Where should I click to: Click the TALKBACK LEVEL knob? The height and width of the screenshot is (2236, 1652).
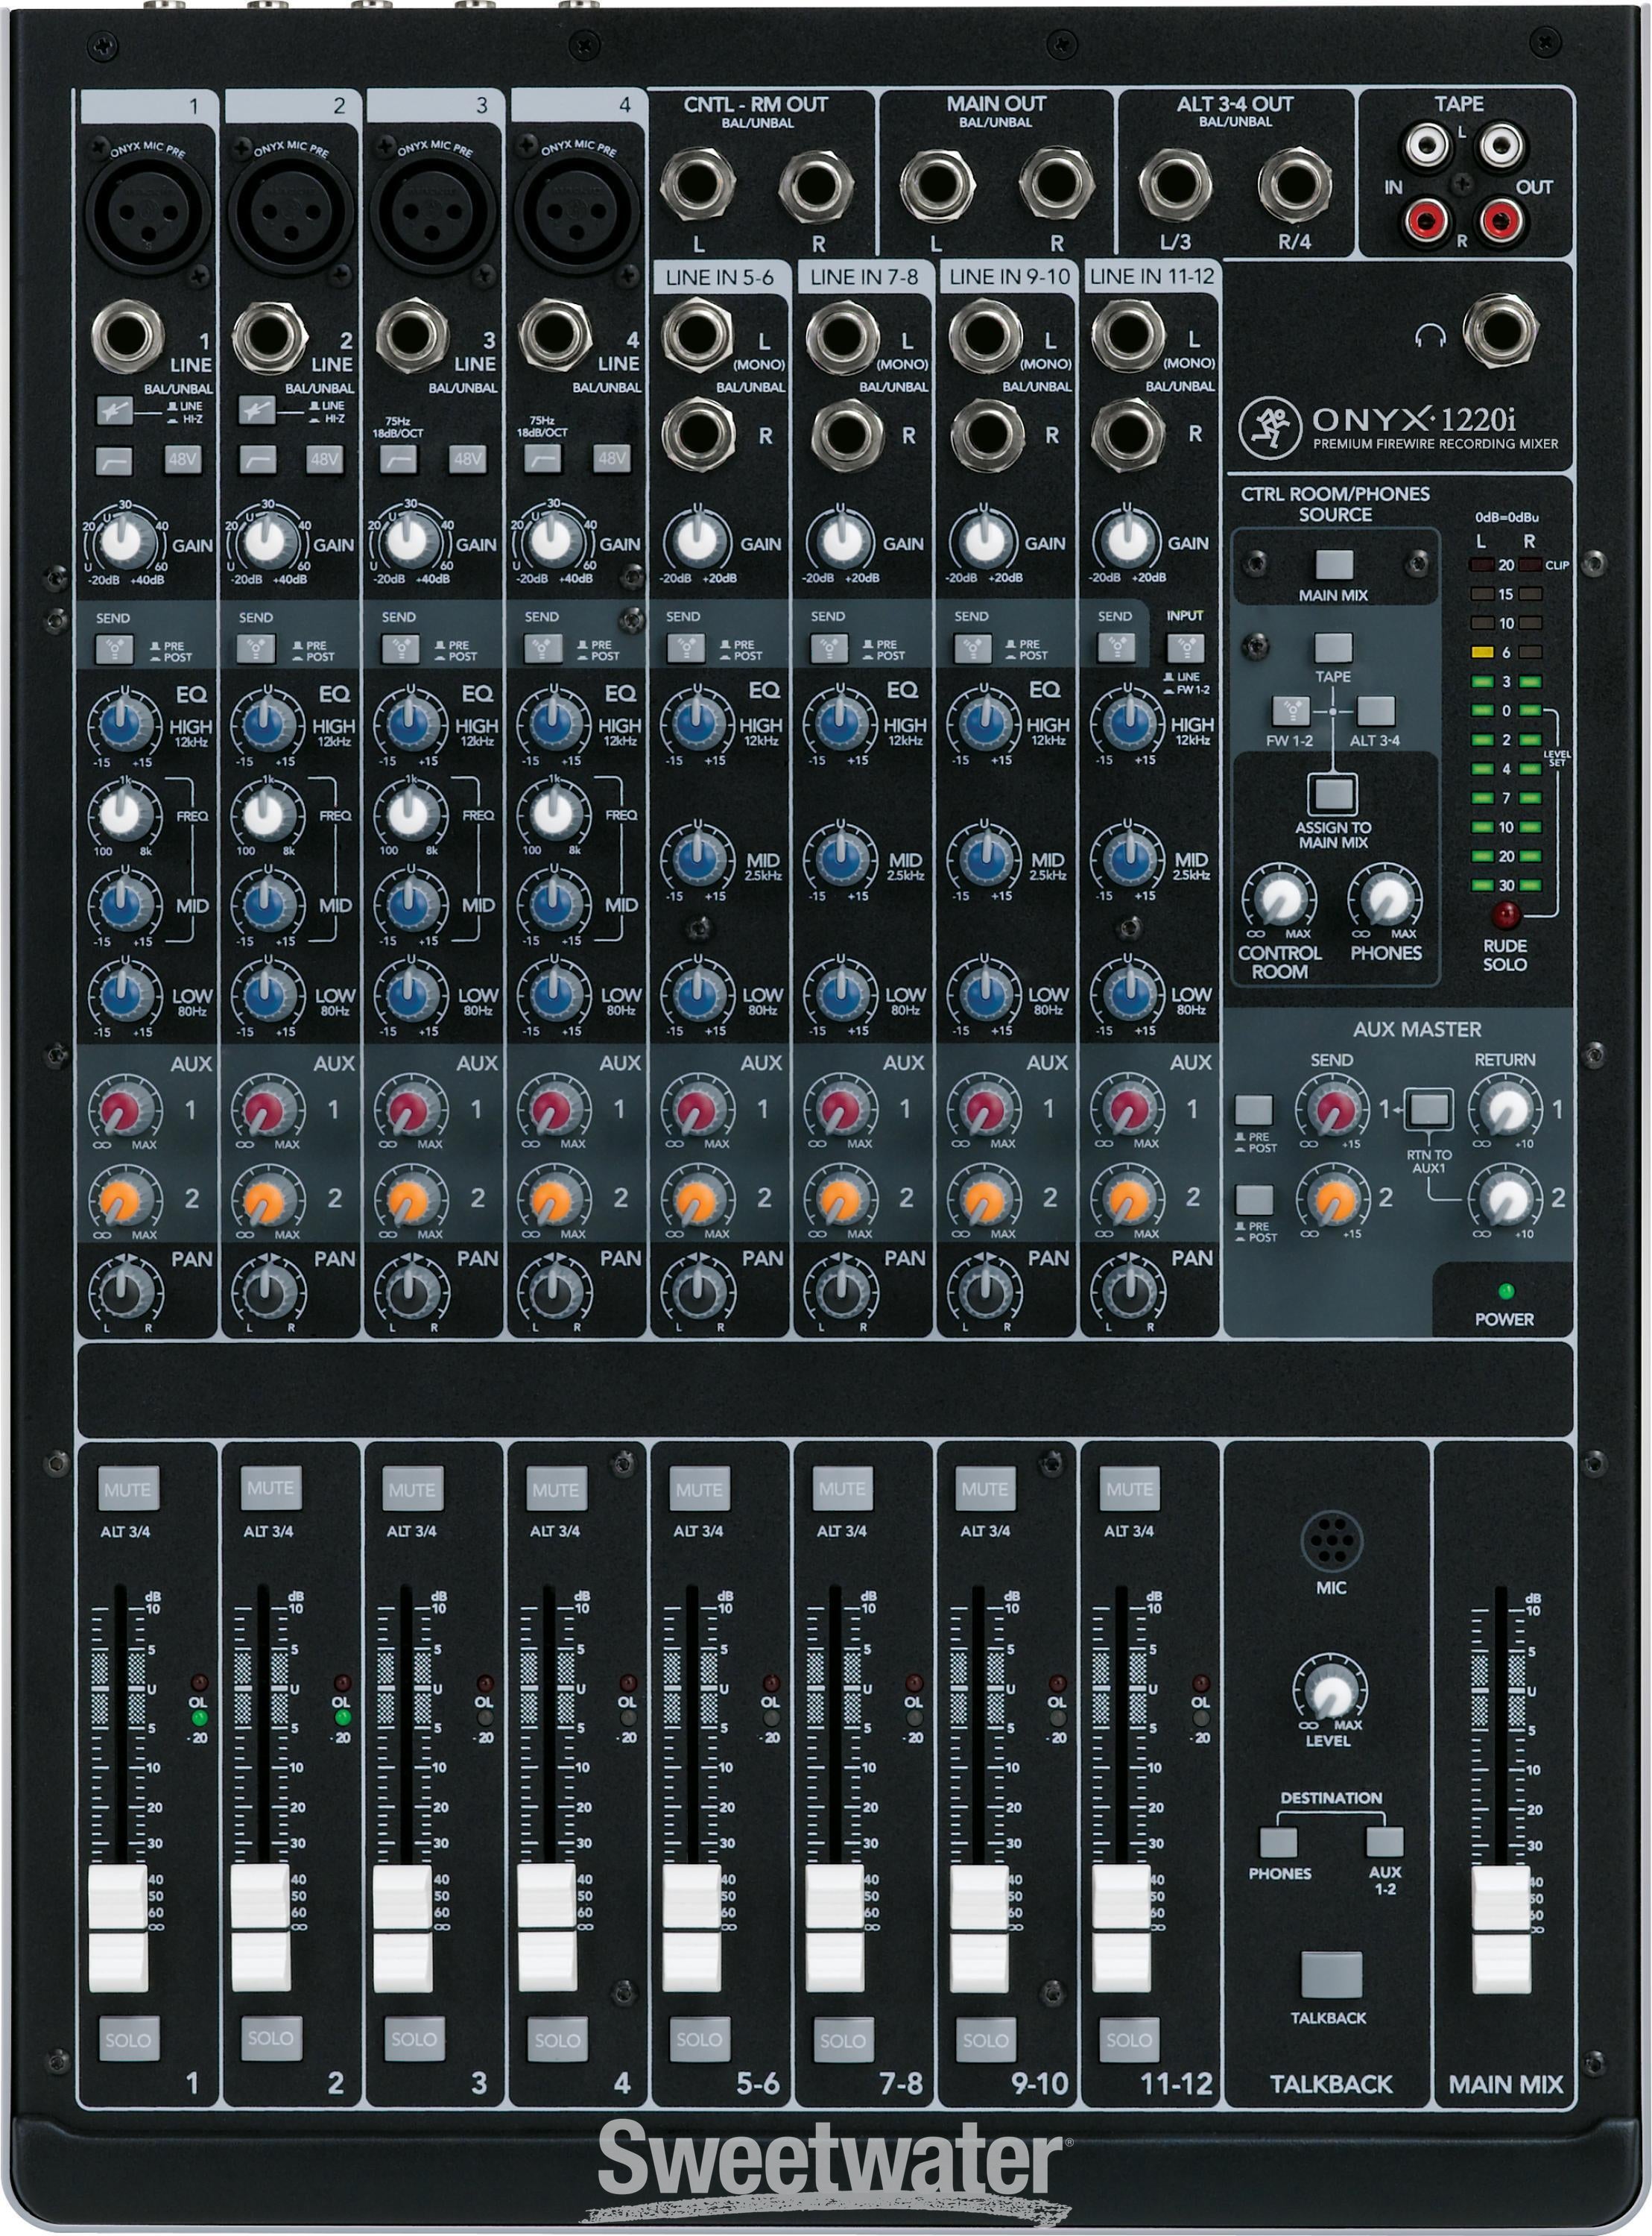tap(1330, 1694)
